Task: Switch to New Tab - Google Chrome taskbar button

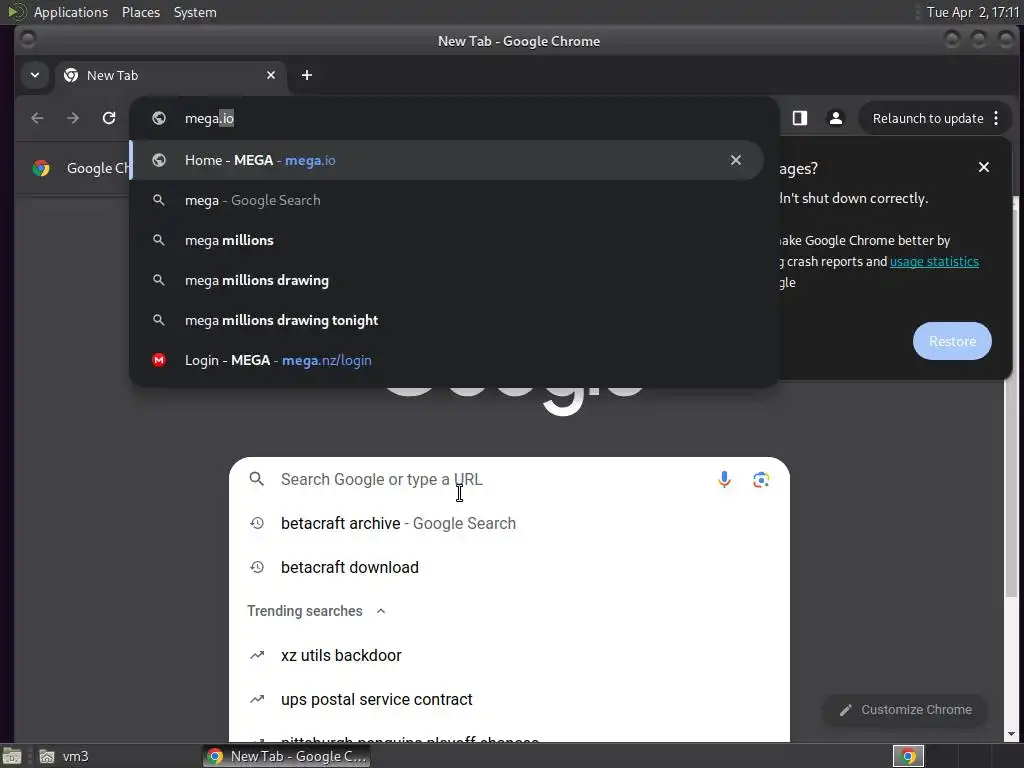Action: pyautogui.click(x=287, y=756)
